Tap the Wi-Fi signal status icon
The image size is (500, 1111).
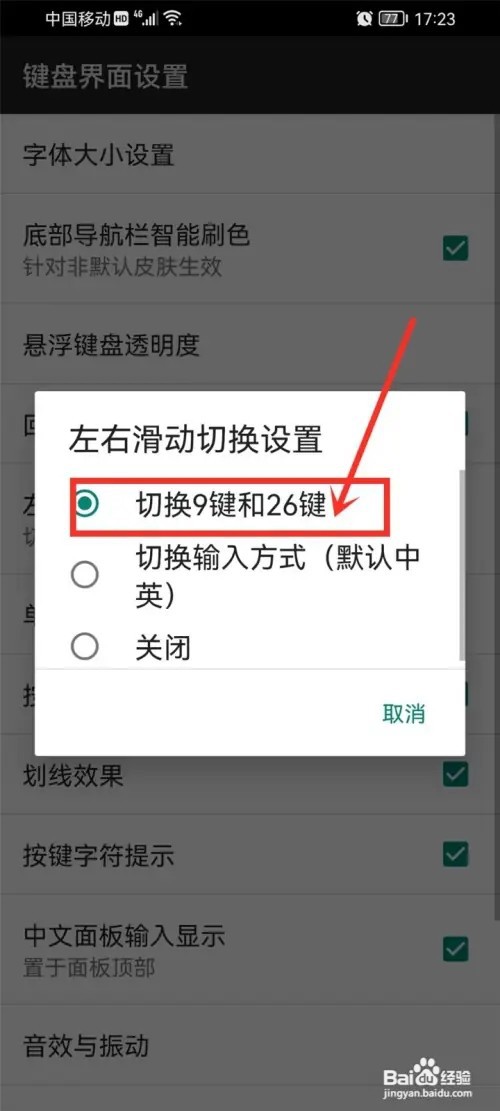click(x=172, y=18)
